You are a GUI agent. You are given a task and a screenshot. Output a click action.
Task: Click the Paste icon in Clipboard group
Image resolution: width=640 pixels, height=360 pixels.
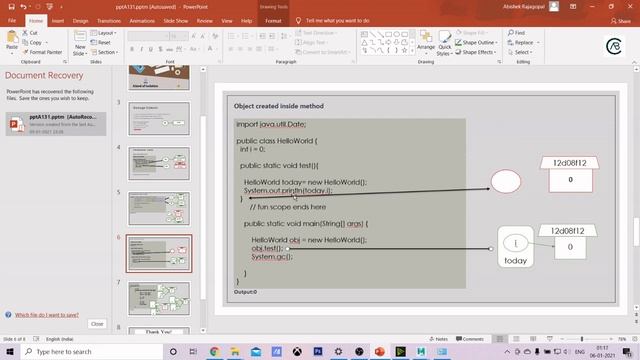pyautogui.click(x=12, y=38)
